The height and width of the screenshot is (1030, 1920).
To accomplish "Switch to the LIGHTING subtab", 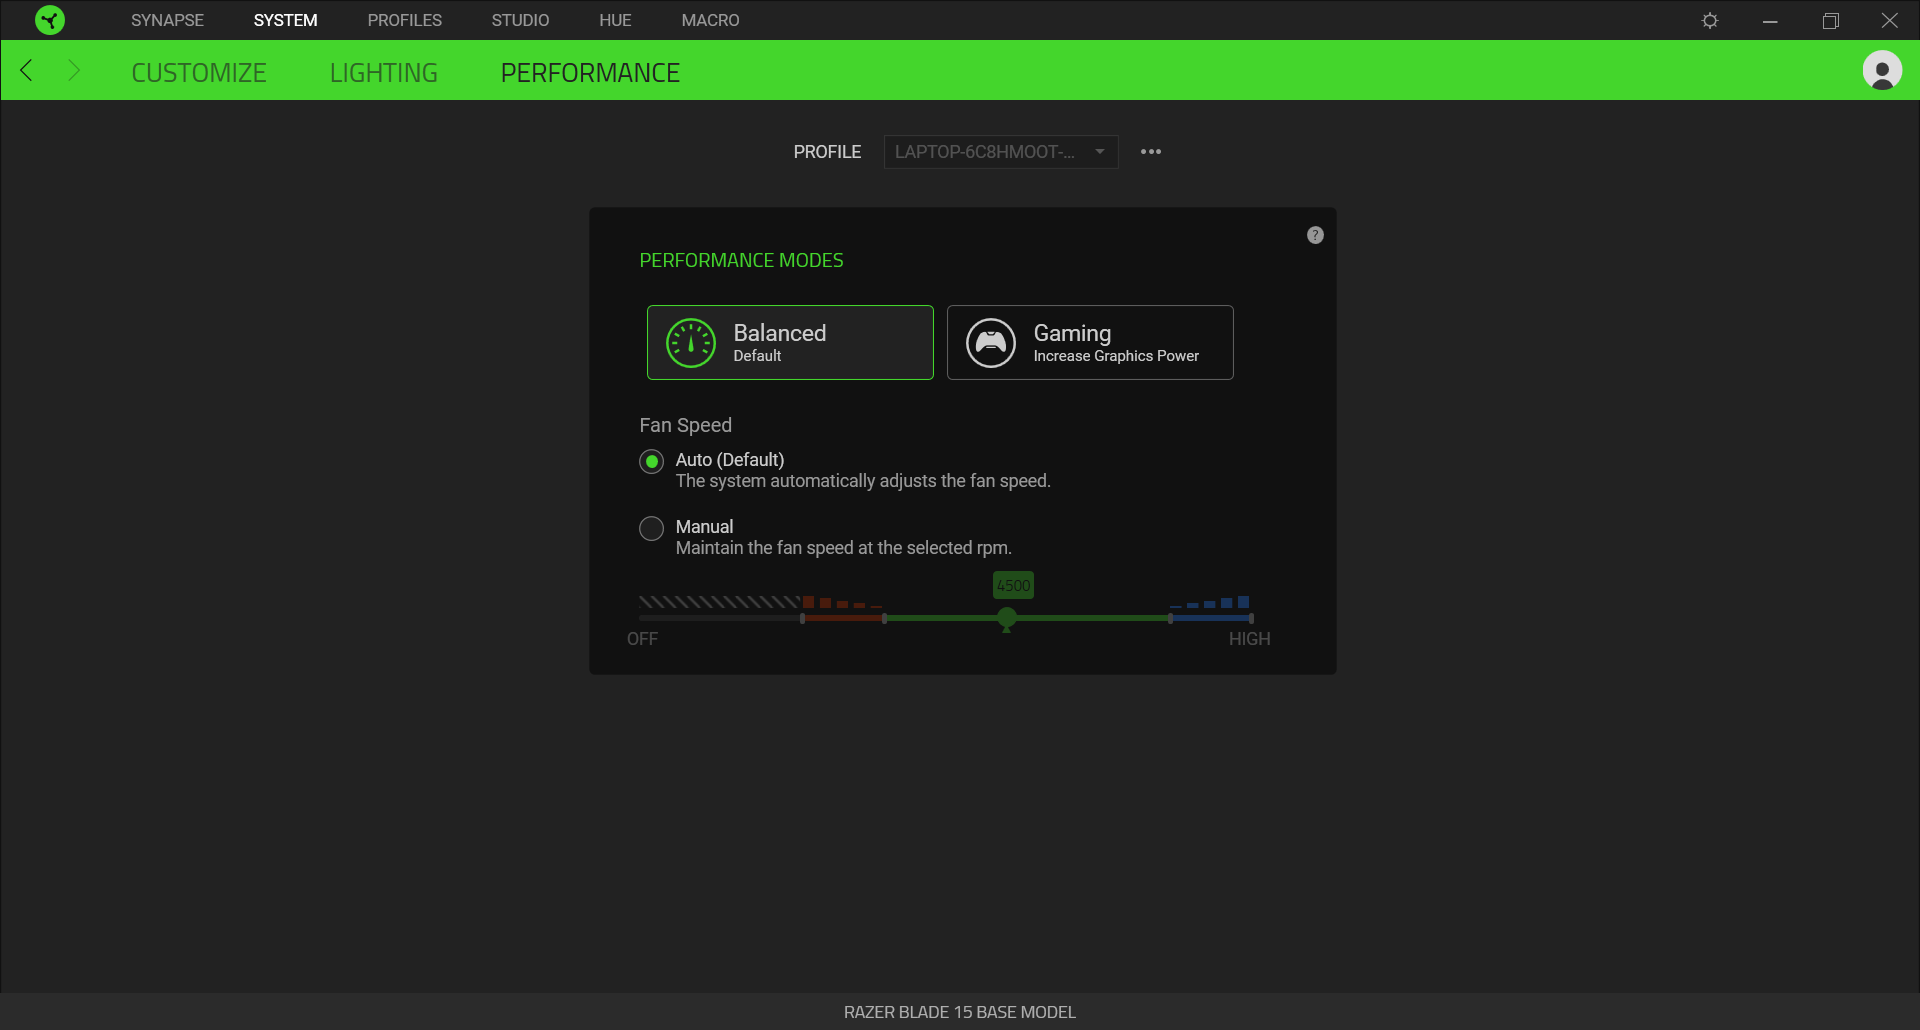I will 384,73.
